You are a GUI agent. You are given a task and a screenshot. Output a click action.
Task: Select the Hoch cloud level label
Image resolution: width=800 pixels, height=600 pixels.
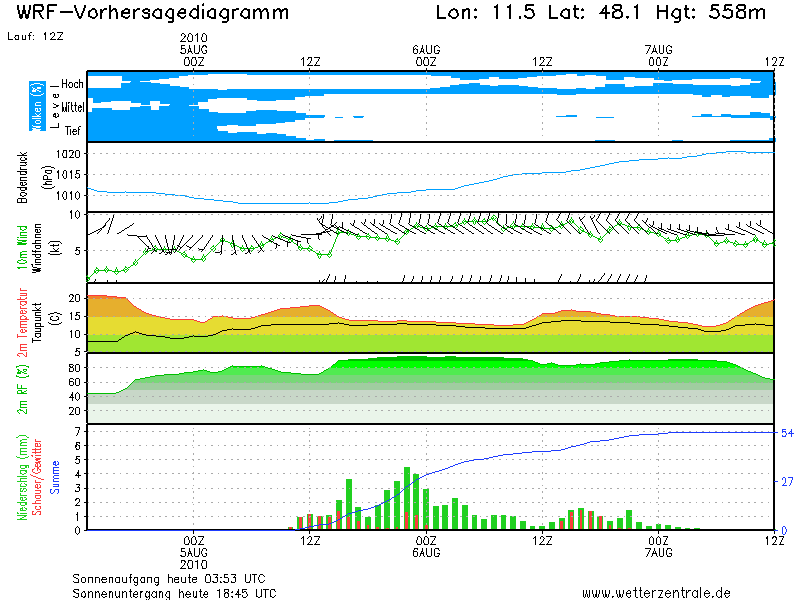pyautogui.click(x=72, y=83)
